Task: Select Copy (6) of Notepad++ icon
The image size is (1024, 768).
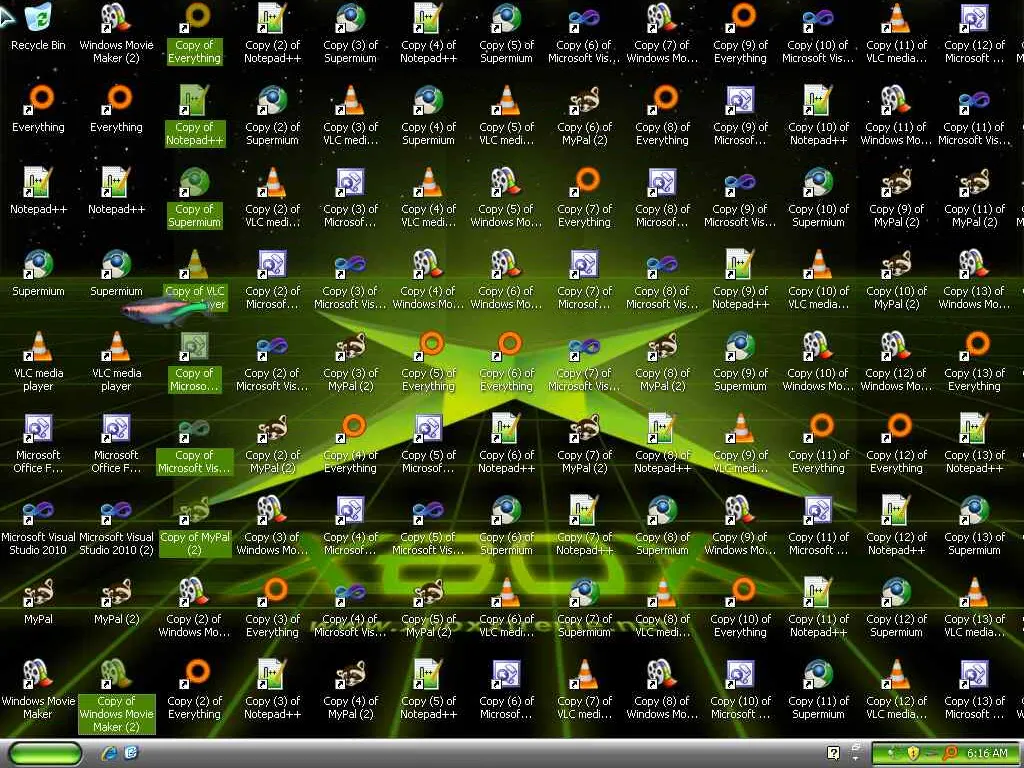Action: tap(506, 443)
